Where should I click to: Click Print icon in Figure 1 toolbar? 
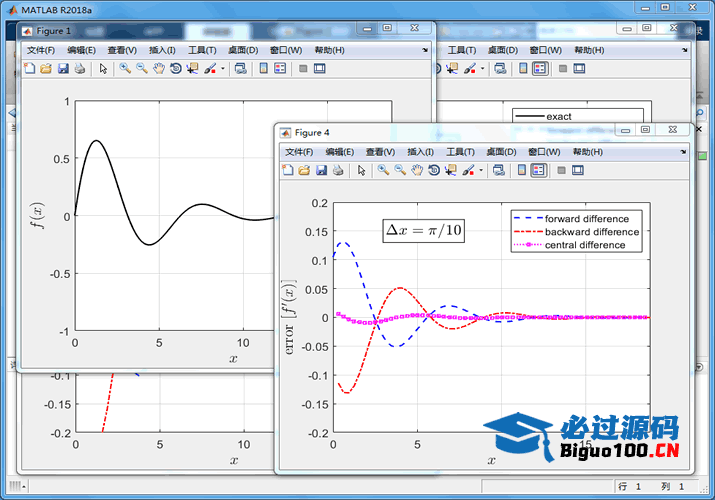pos(79,69)
